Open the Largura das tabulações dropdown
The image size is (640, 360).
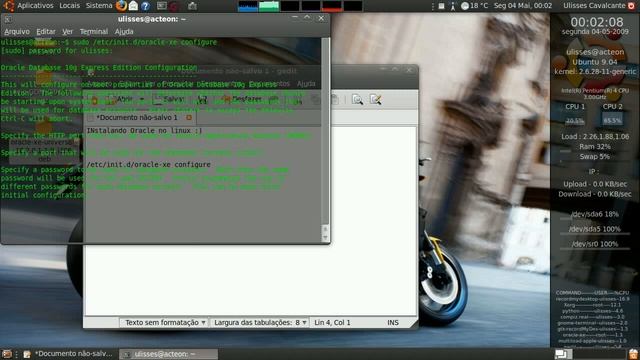[x=260, y=322]
